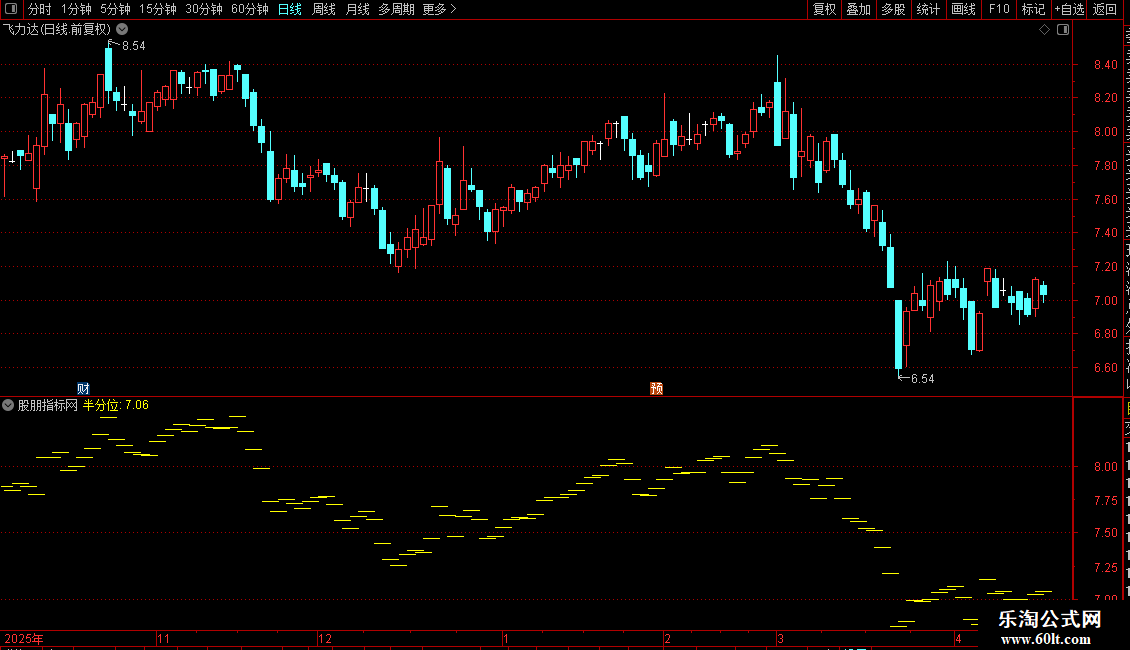The width and height of the screenshot is (1130, 650).
Task: Expand dropdown next to 飞力达 title
Action: click(123, 30)
